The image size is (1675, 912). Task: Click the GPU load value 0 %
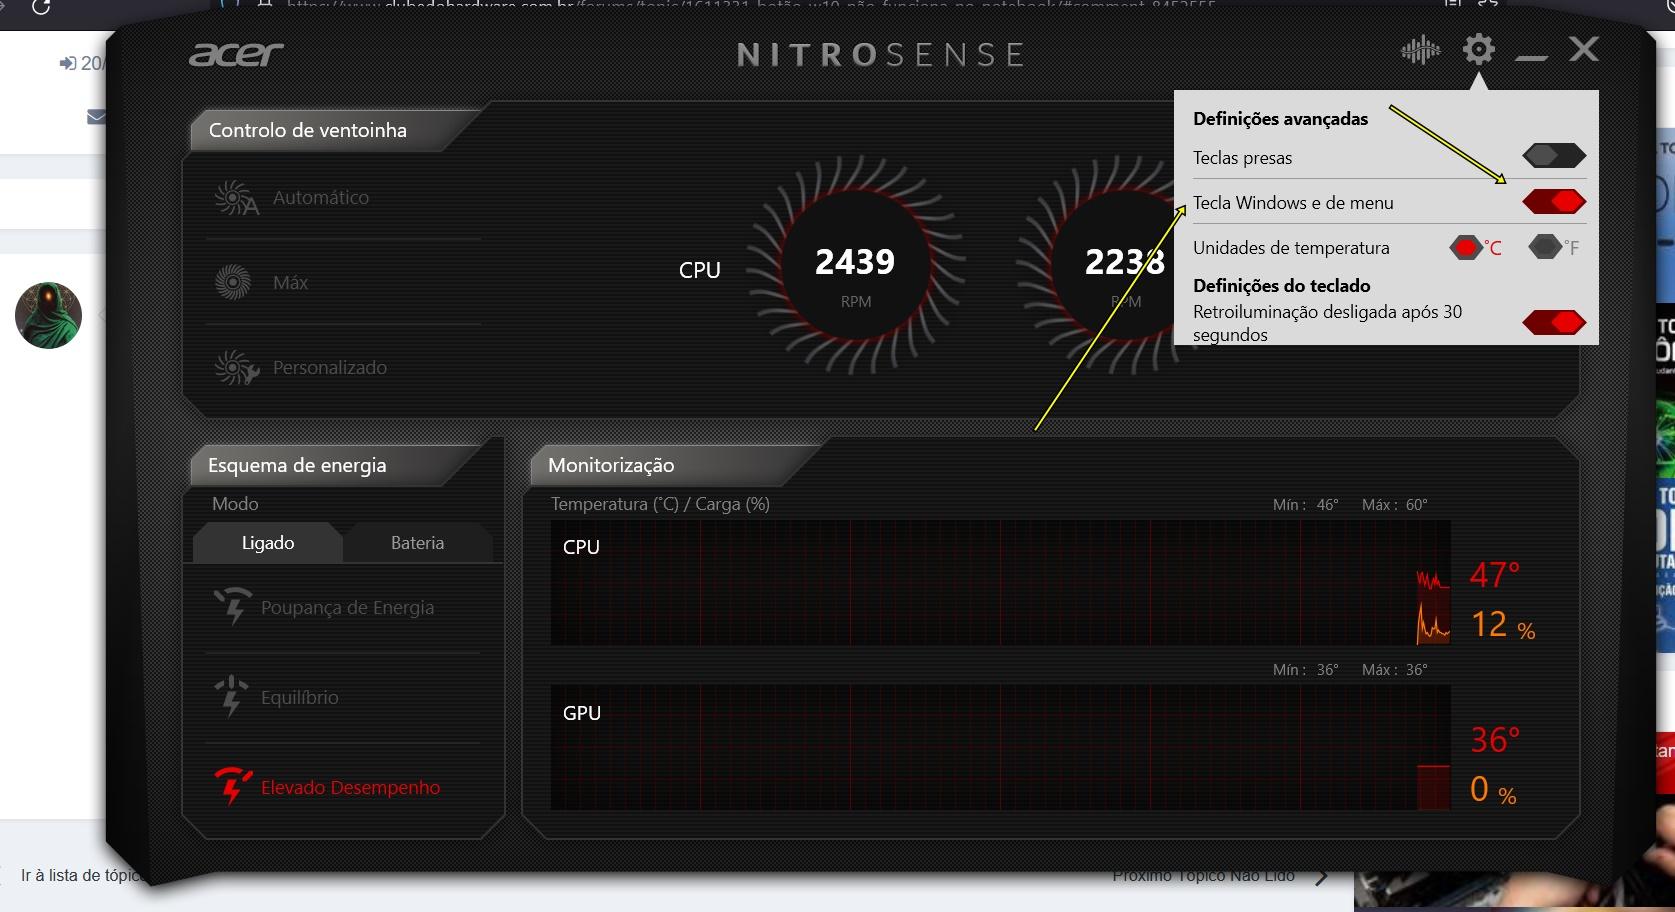pyautogui.click(x=1492, y=790)
